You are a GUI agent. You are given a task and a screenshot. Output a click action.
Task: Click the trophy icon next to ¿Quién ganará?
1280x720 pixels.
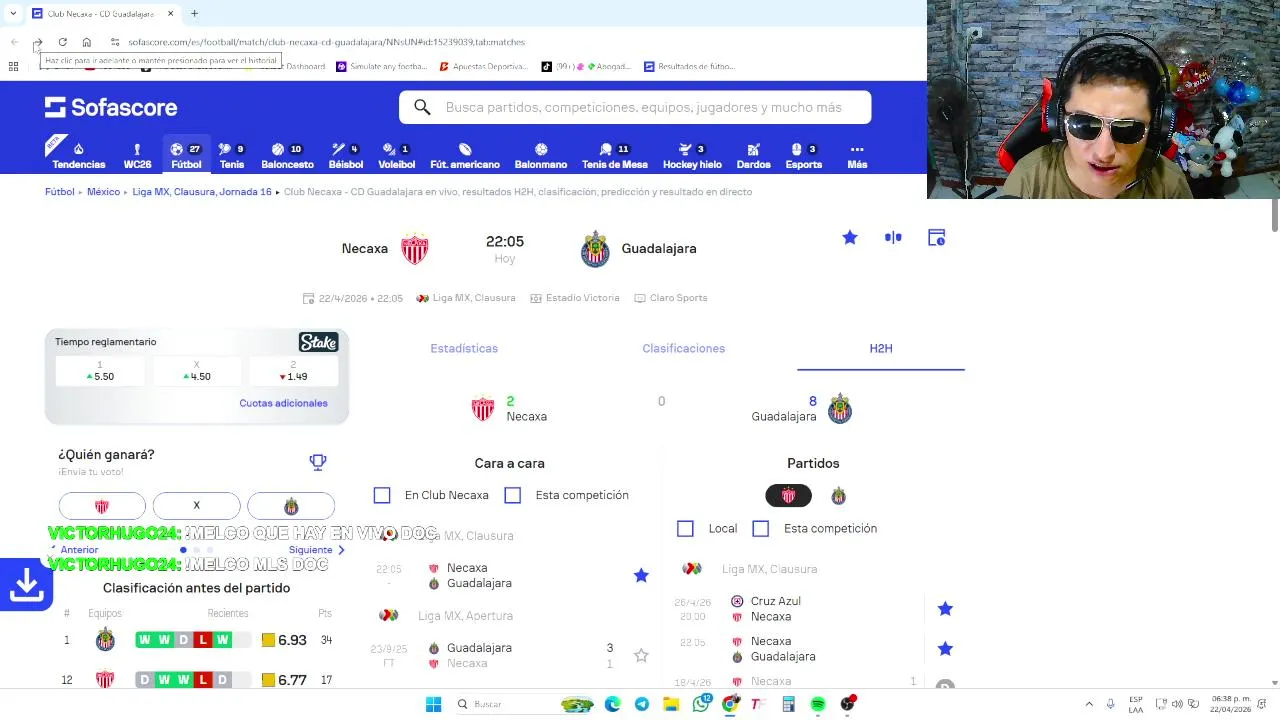[x=318, y=462]
